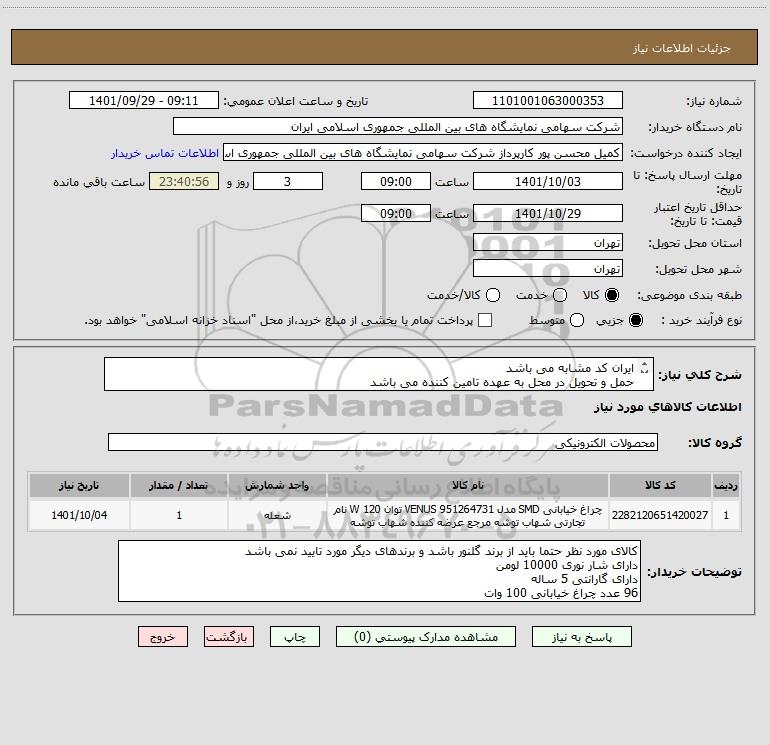Screen dimensions: 770x745
Task: Click the ردیف column header
Action: point(726,486)
